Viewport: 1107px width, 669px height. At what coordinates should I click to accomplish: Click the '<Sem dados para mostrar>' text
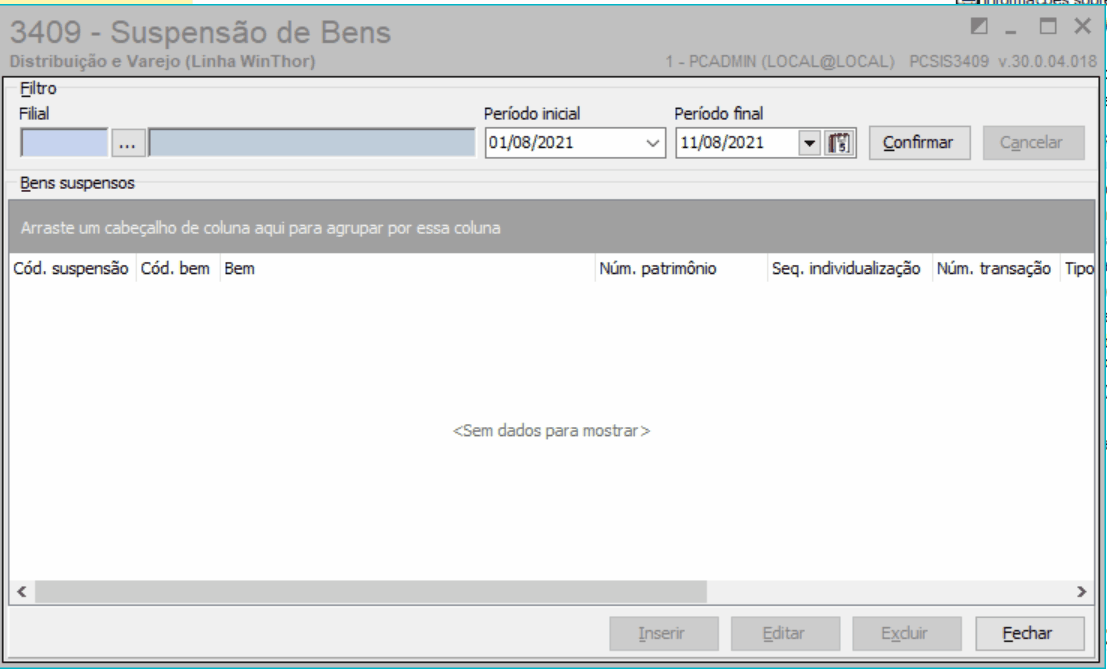click(551, 430)
